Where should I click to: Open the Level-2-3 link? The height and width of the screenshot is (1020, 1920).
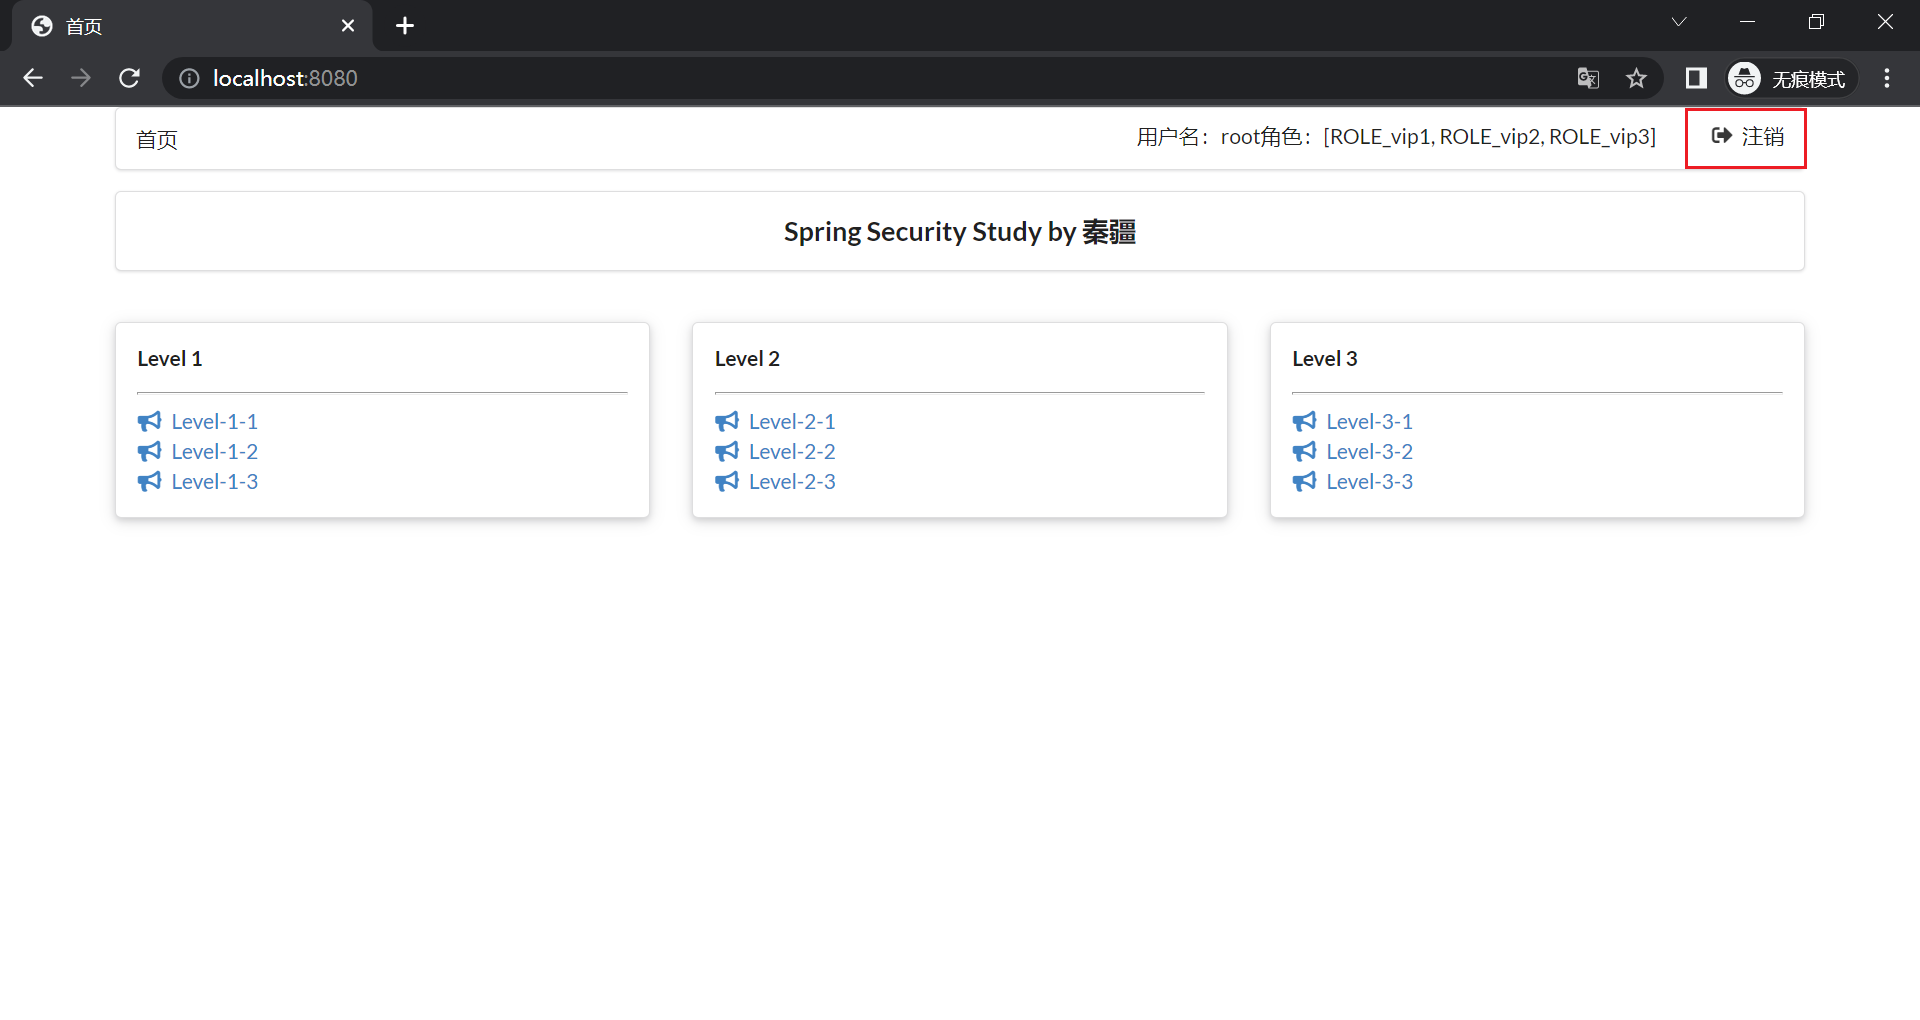tap(792, 482)
